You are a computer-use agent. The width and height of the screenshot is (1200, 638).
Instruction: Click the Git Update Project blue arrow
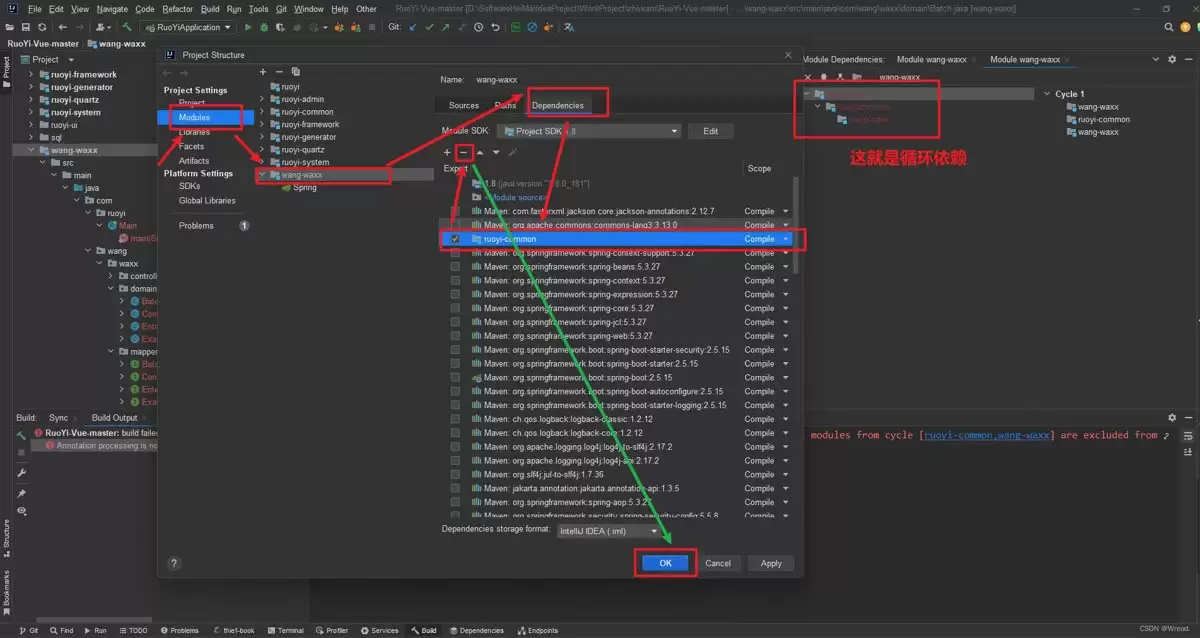click(x=413, y=27)
